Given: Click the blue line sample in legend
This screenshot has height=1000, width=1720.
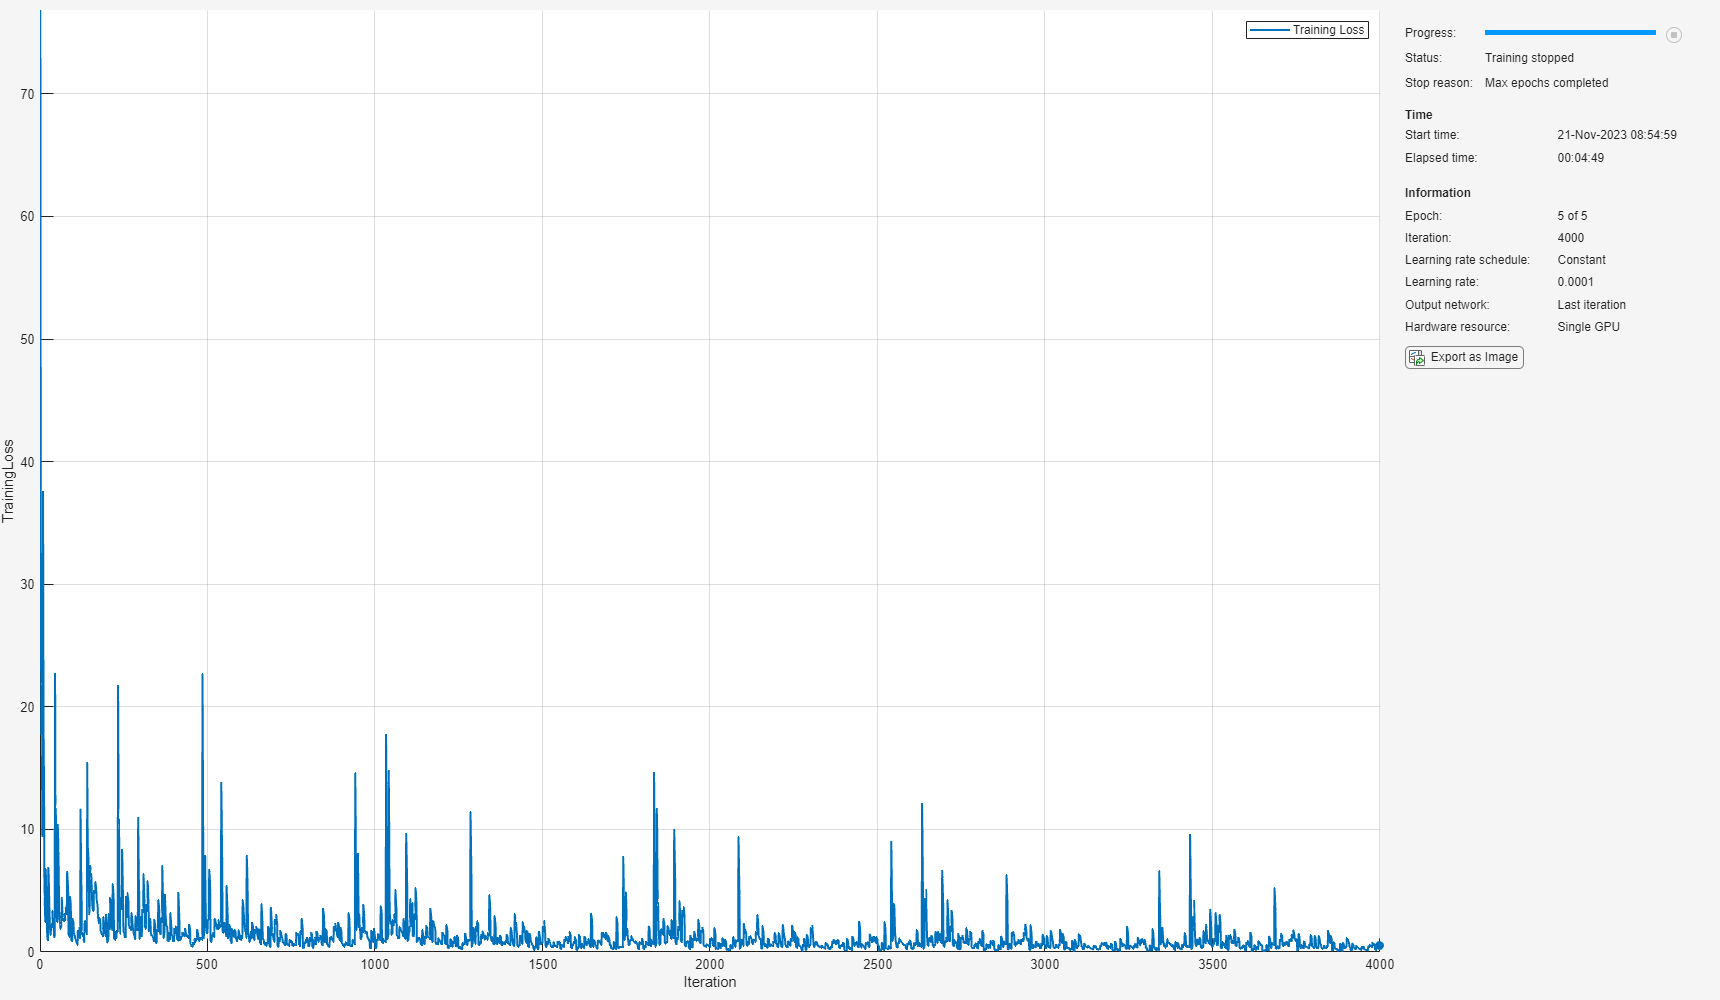Looking at the screenshot, I should [x=1269, y=30].
